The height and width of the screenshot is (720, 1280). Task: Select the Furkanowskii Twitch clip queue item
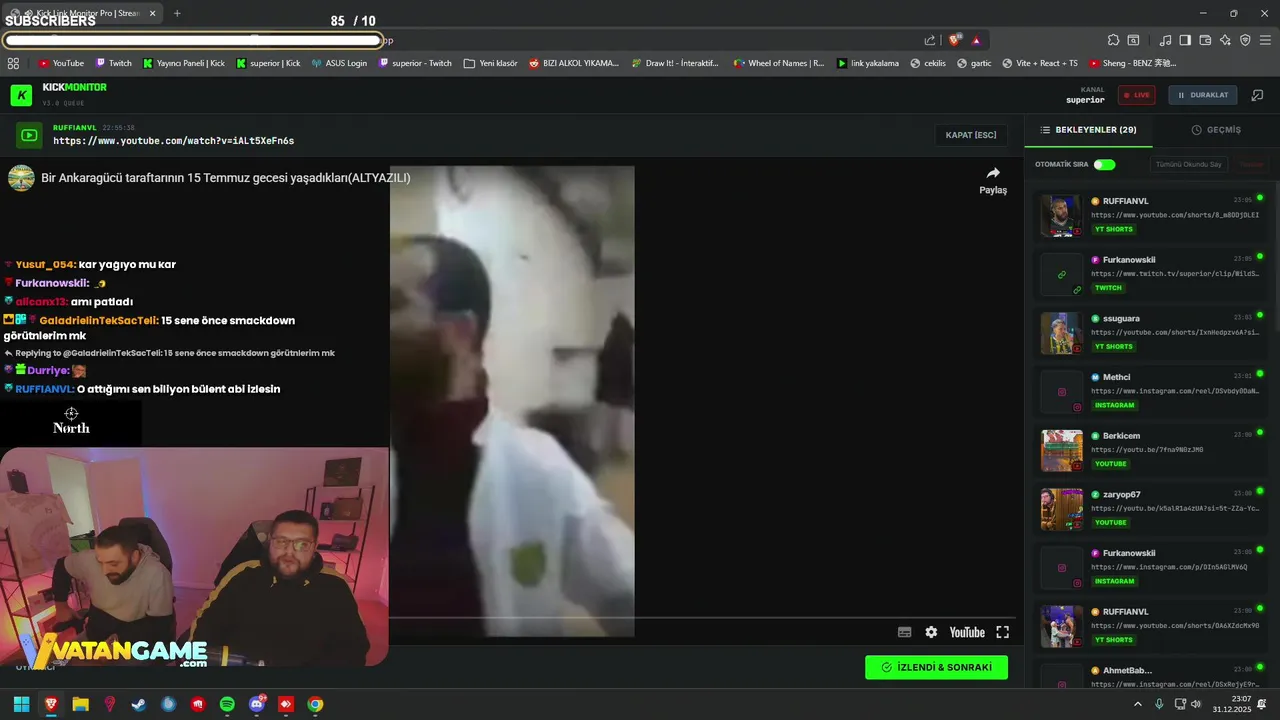(1149, 274)
